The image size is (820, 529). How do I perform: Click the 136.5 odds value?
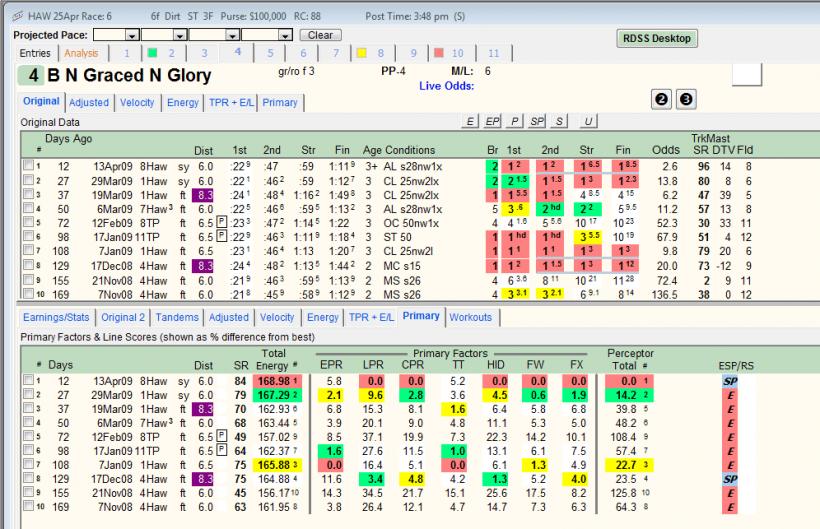click(x=664, y=294)
